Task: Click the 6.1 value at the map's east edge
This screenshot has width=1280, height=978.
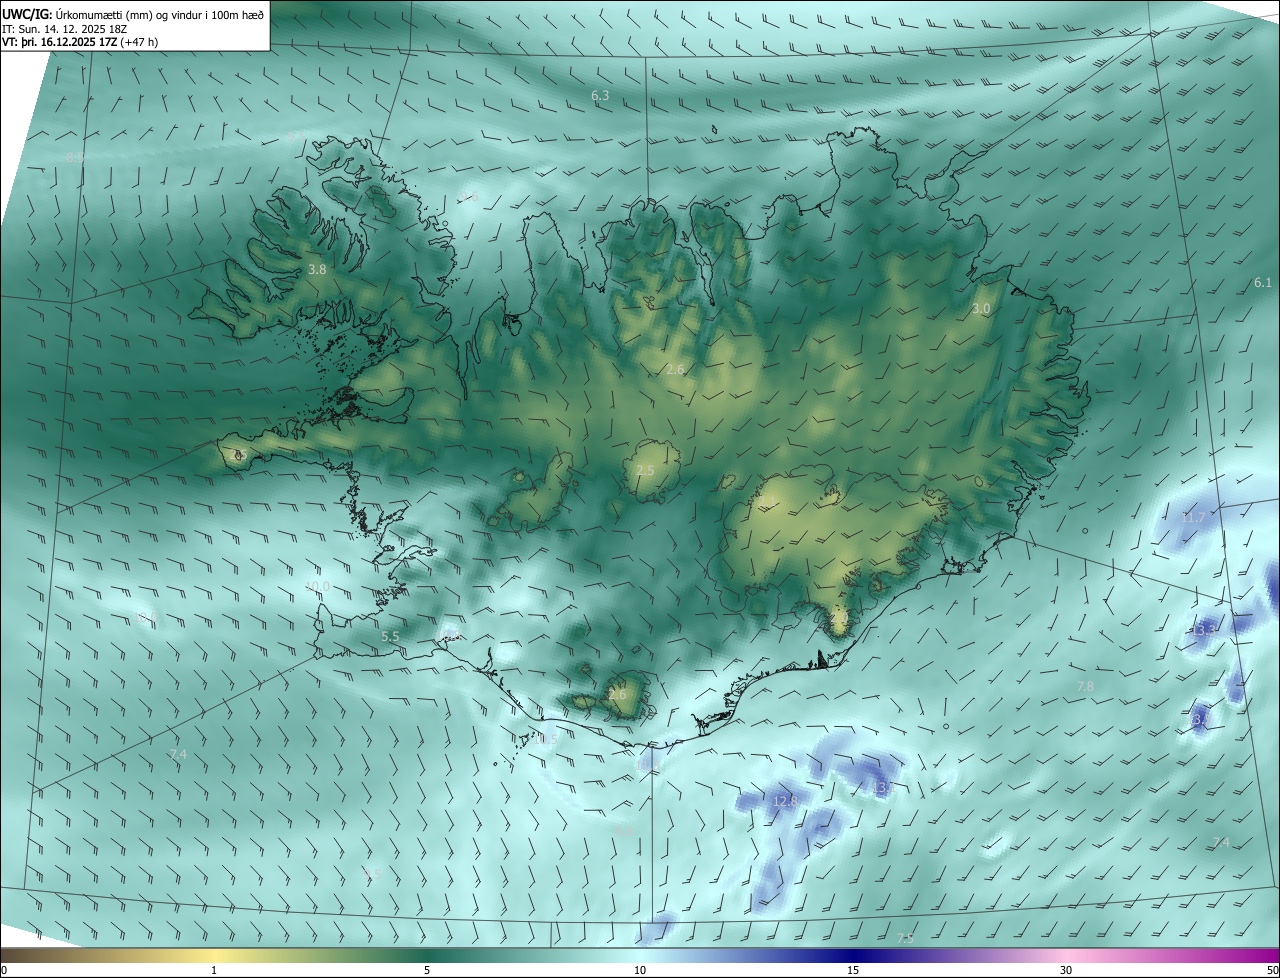Action: [1263, 283]
